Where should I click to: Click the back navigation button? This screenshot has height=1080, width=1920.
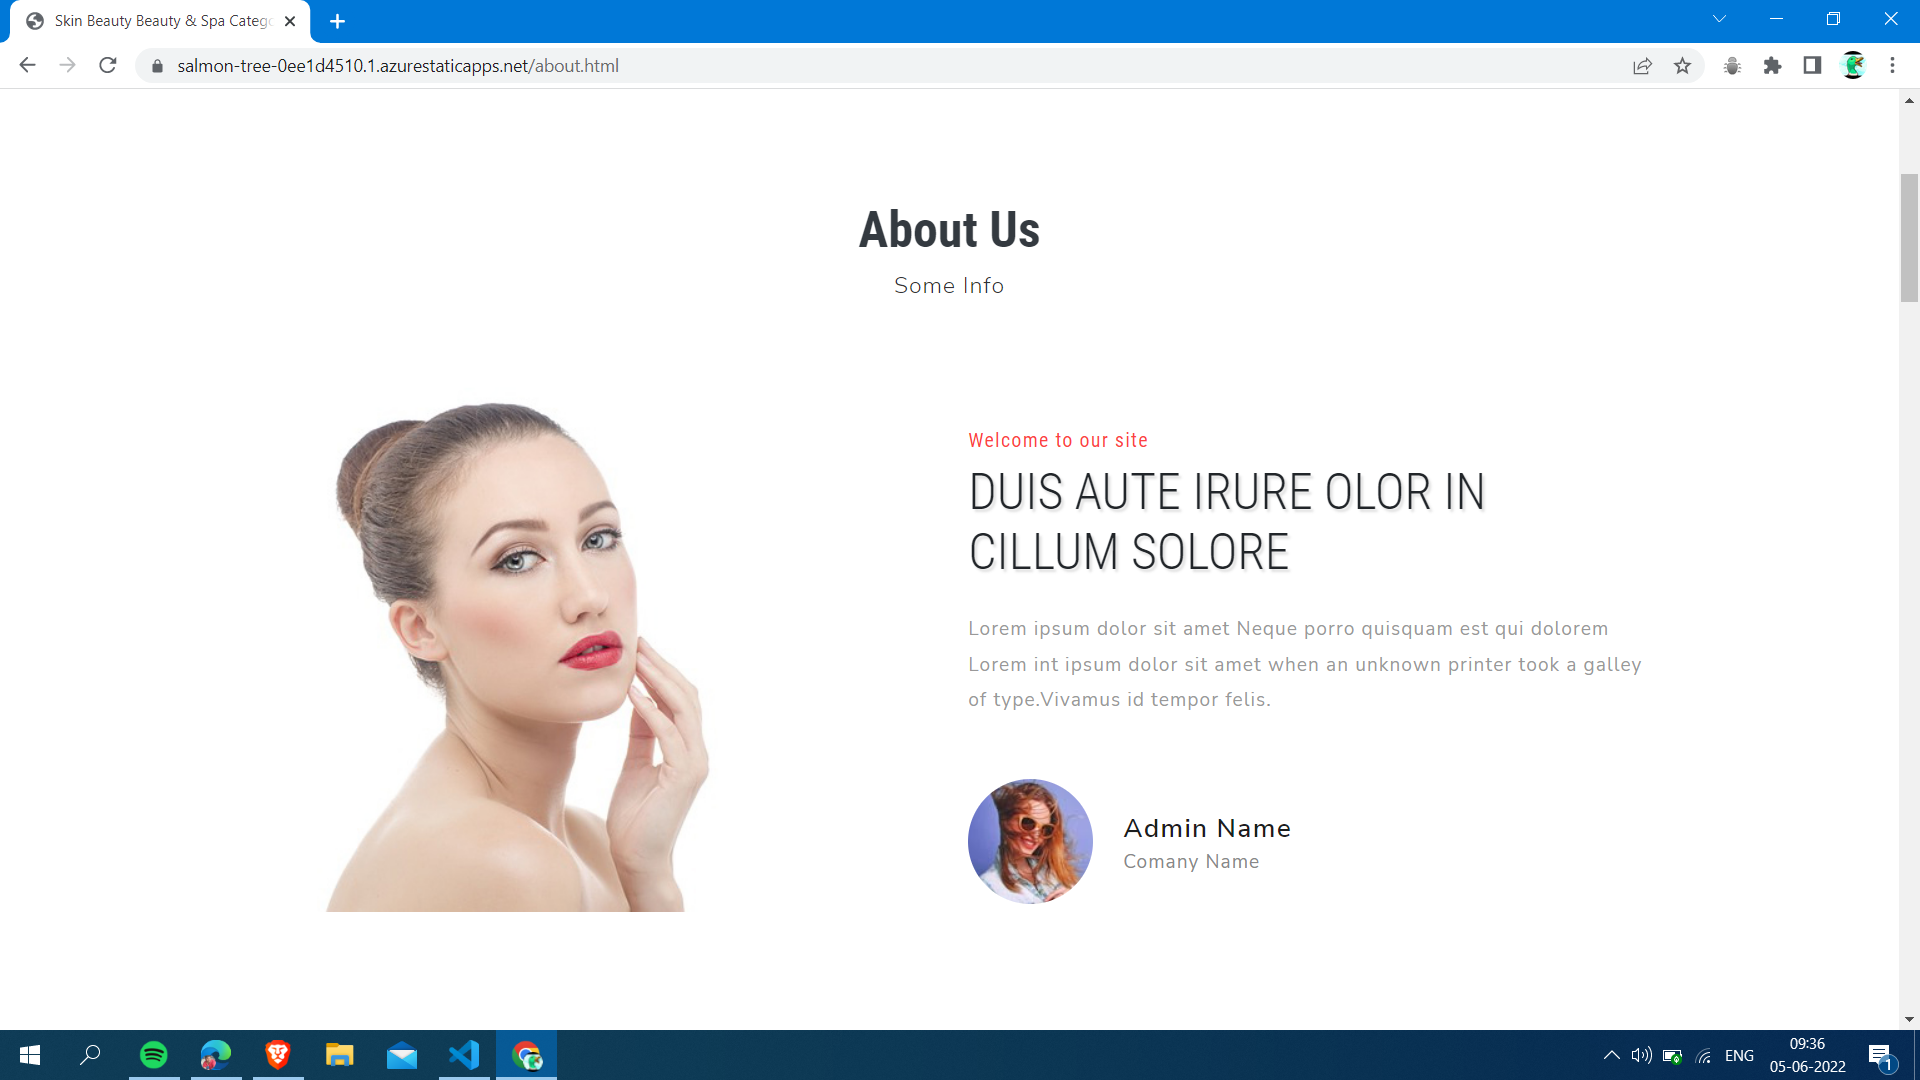pyautogui.click(x=27, y=65)
